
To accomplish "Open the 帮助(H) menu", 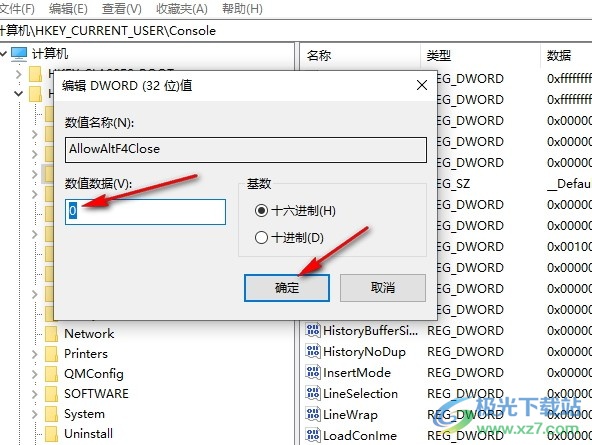I will 242,8.
